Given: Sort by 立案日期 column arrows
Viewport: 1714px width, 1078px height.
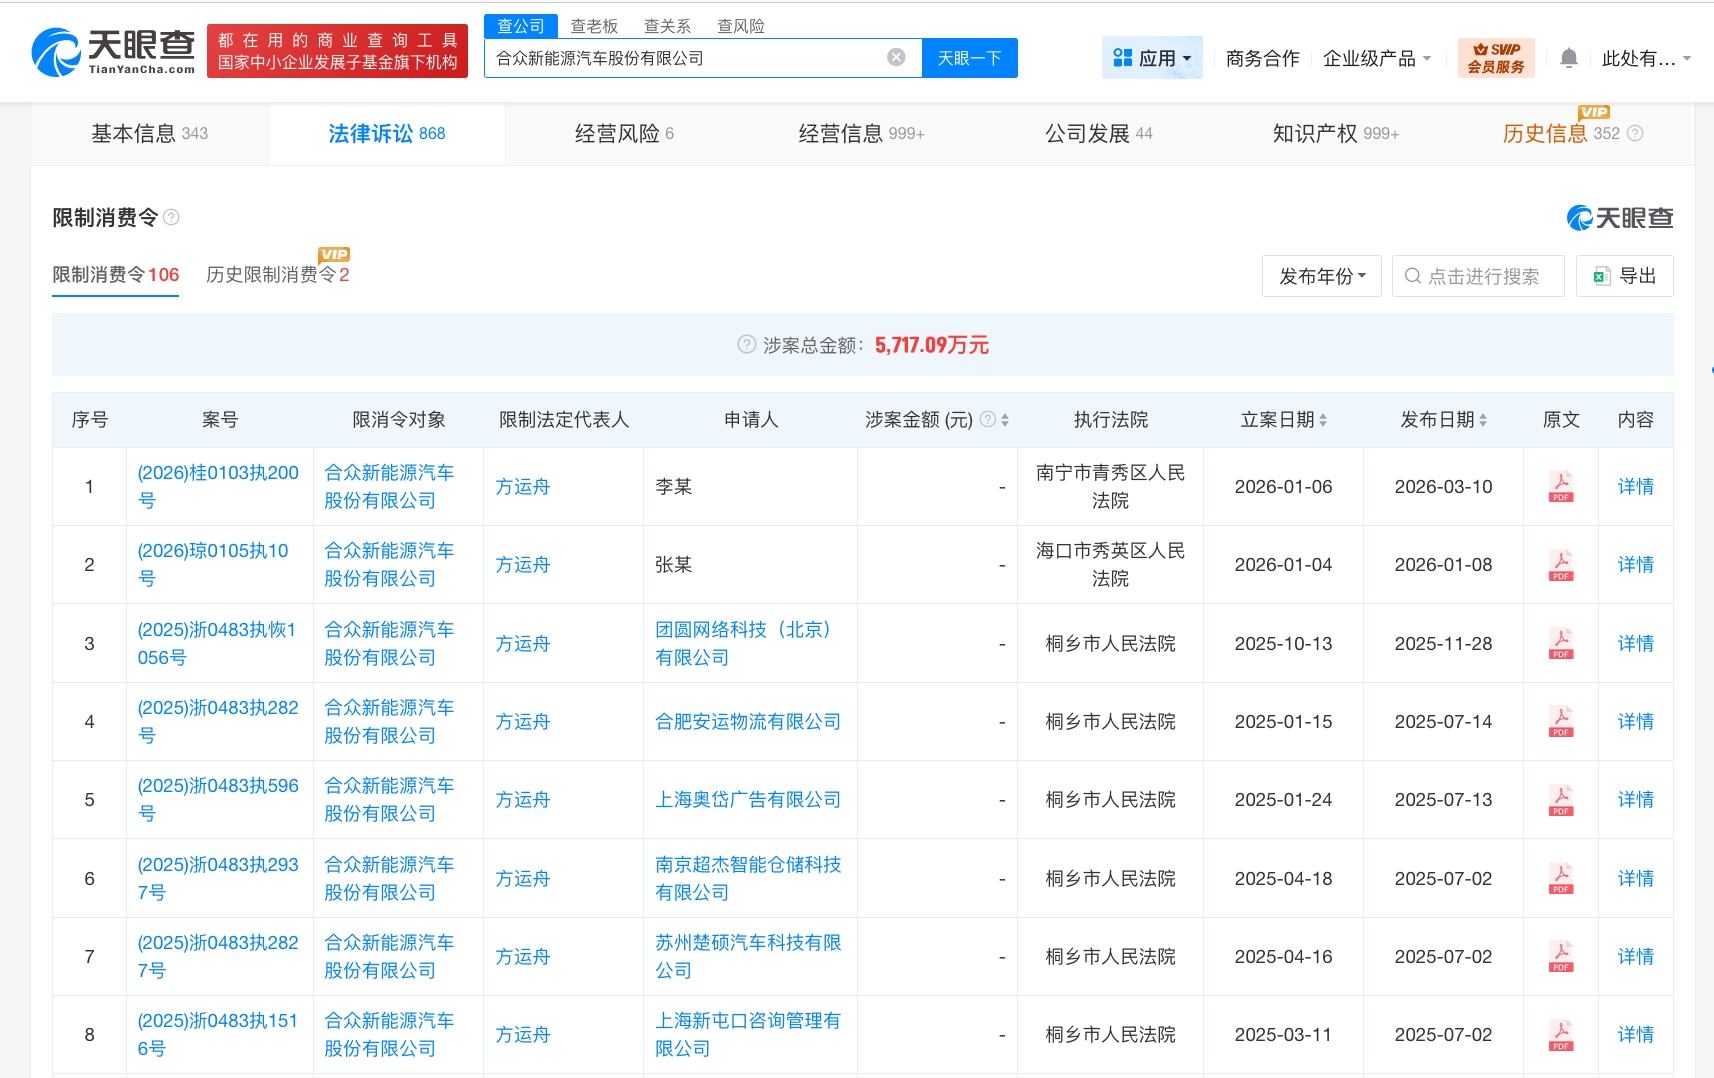Looking at the screenshot, I should click(1323, 420).
